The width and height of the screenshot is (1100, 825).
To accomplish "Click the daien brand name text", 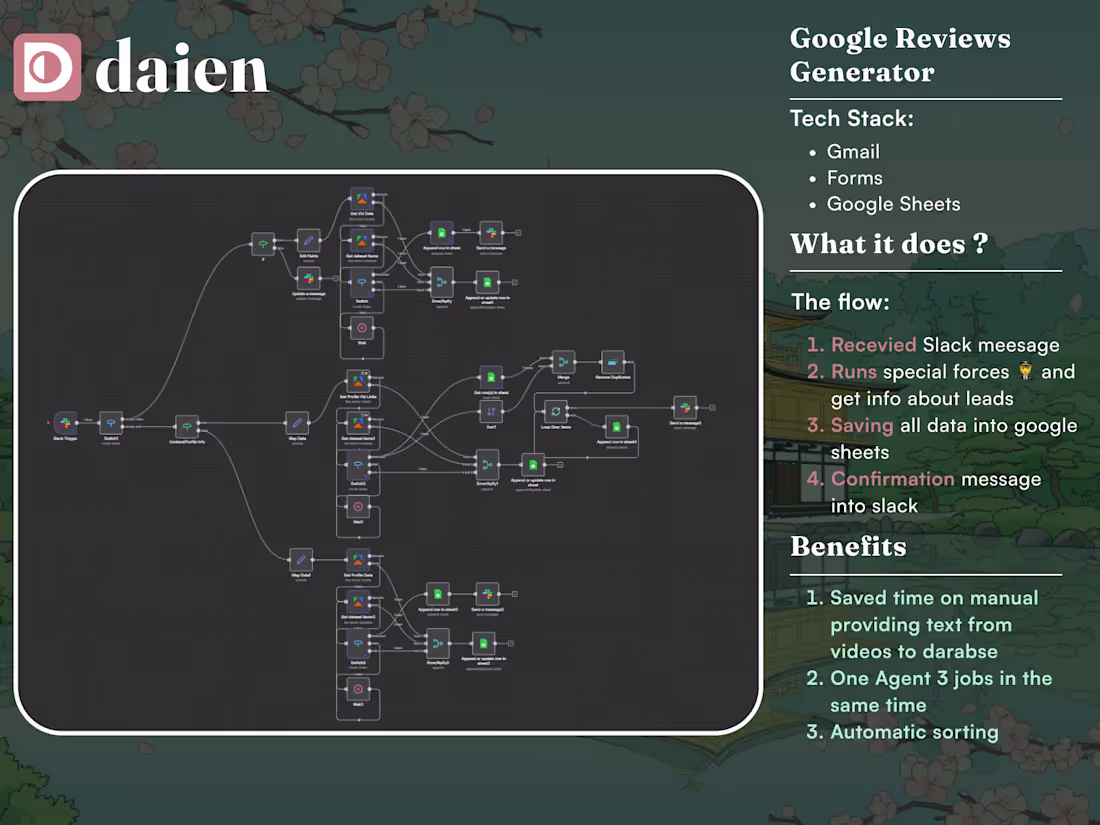I will tap(182, 67).
